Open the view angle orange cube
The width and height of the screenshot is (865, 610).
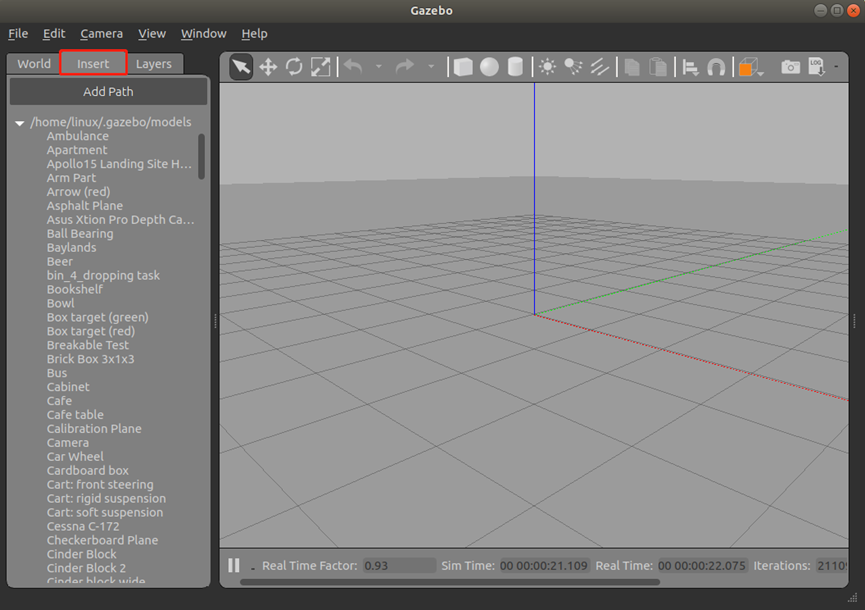[749, 67]
